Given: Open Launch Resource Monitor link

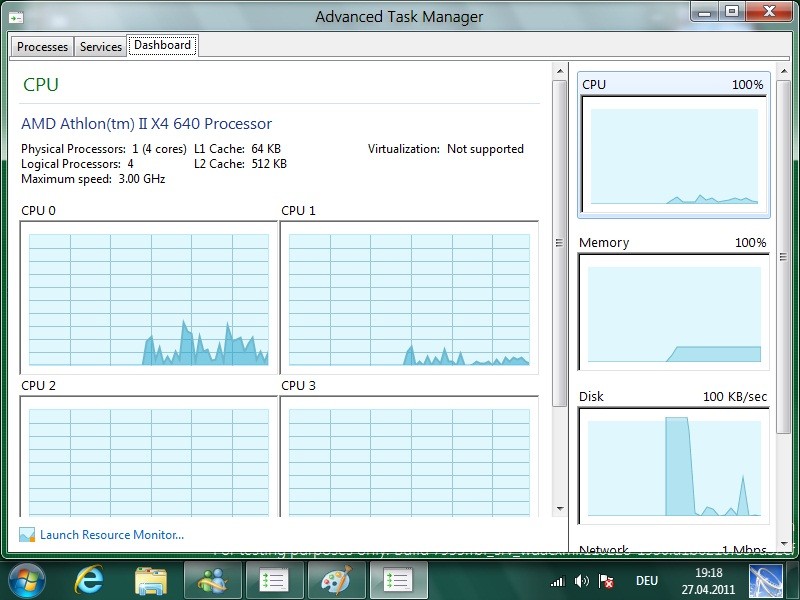Looking at the screenshot, I should pyautogui.click(x=112, y=535).
